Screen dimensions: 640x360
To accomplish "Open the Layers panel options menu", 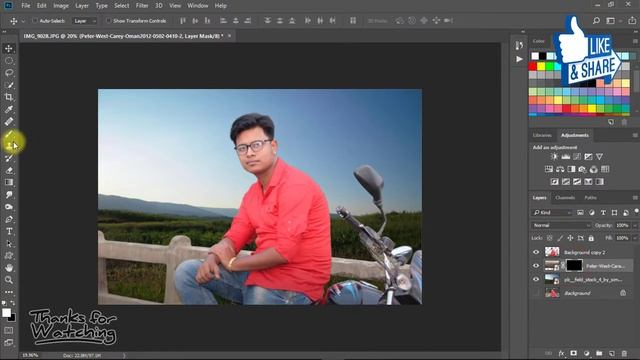I will tap(635, 198).
